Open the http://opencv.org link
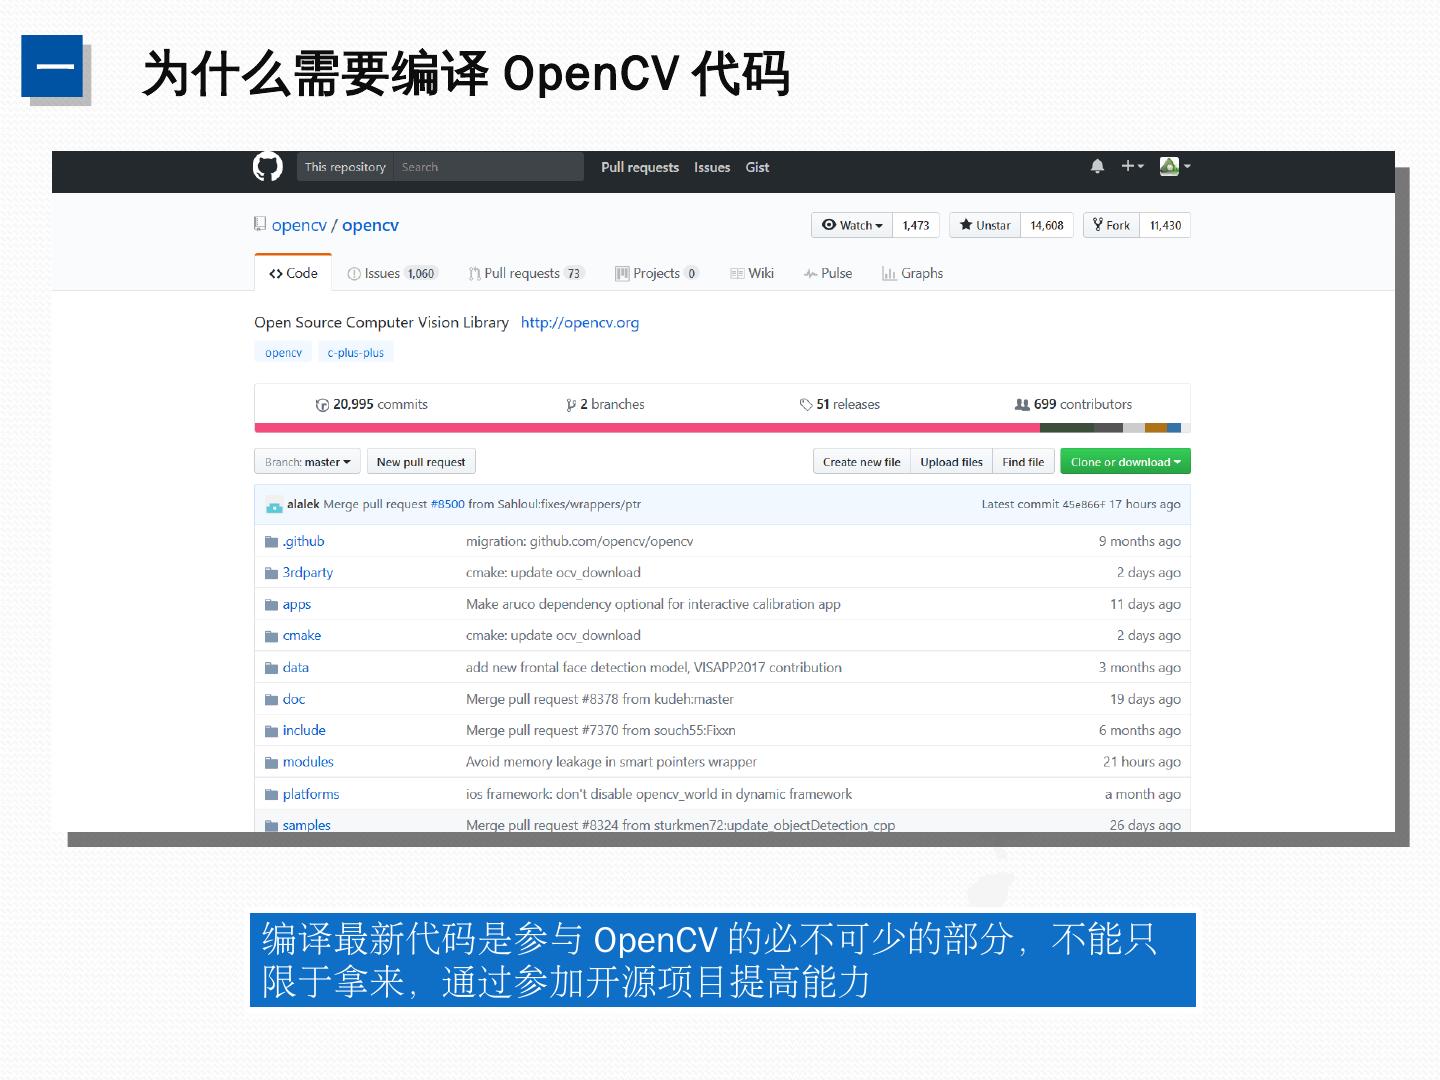The width and height of the screenshot is (1440, 1080). tap(579, 322)
